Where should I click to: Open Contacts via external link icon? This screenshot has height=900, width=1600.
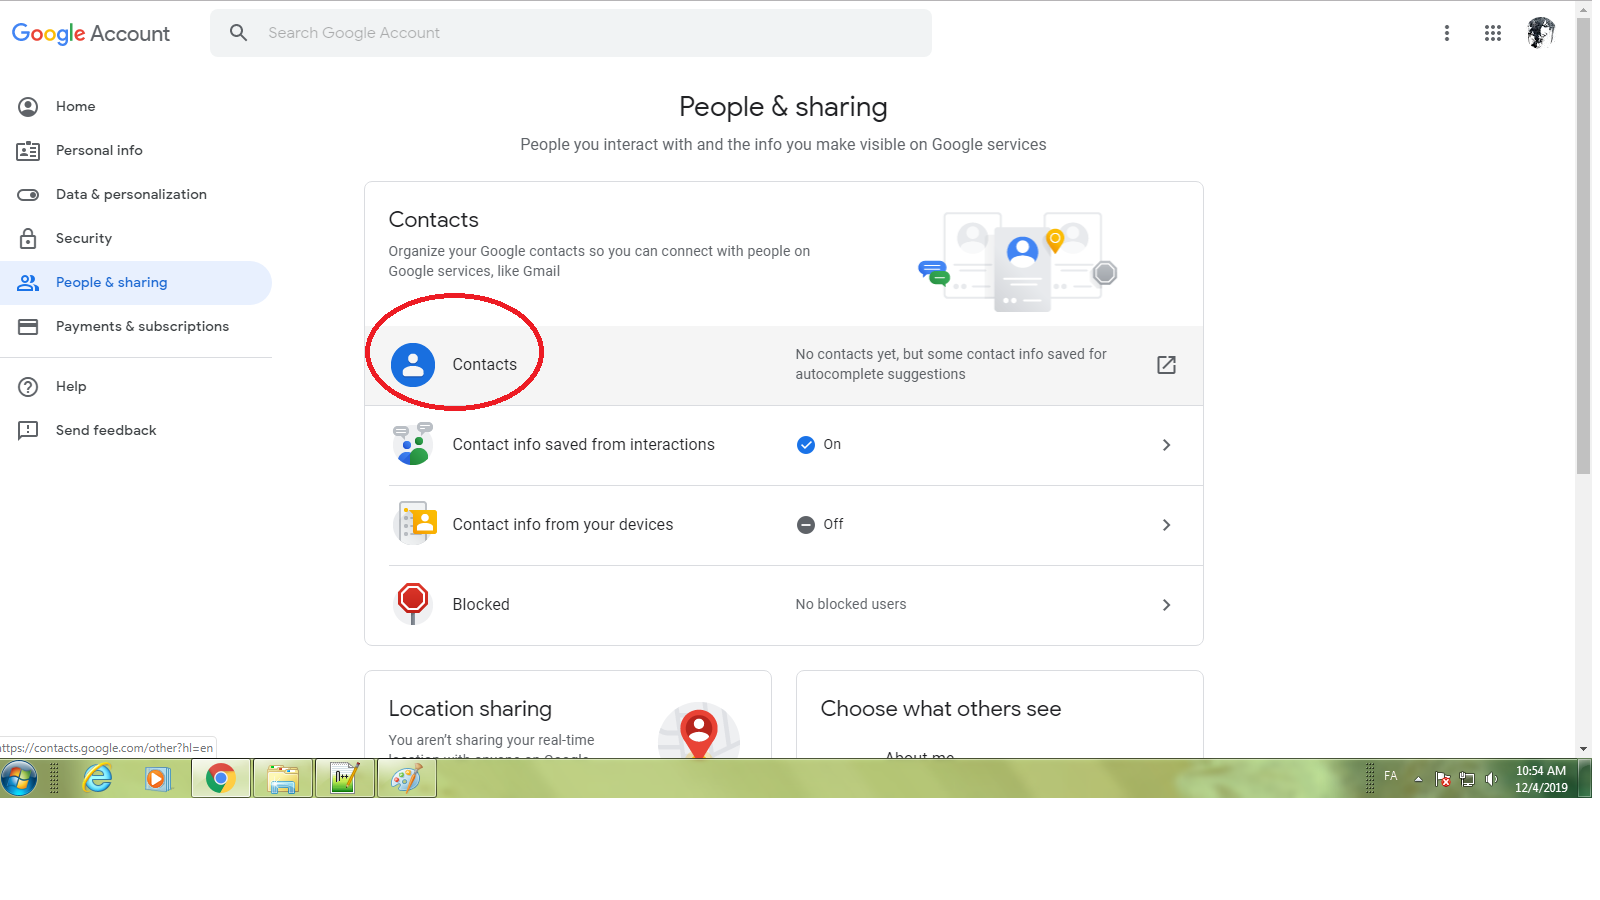[1166, 365]
